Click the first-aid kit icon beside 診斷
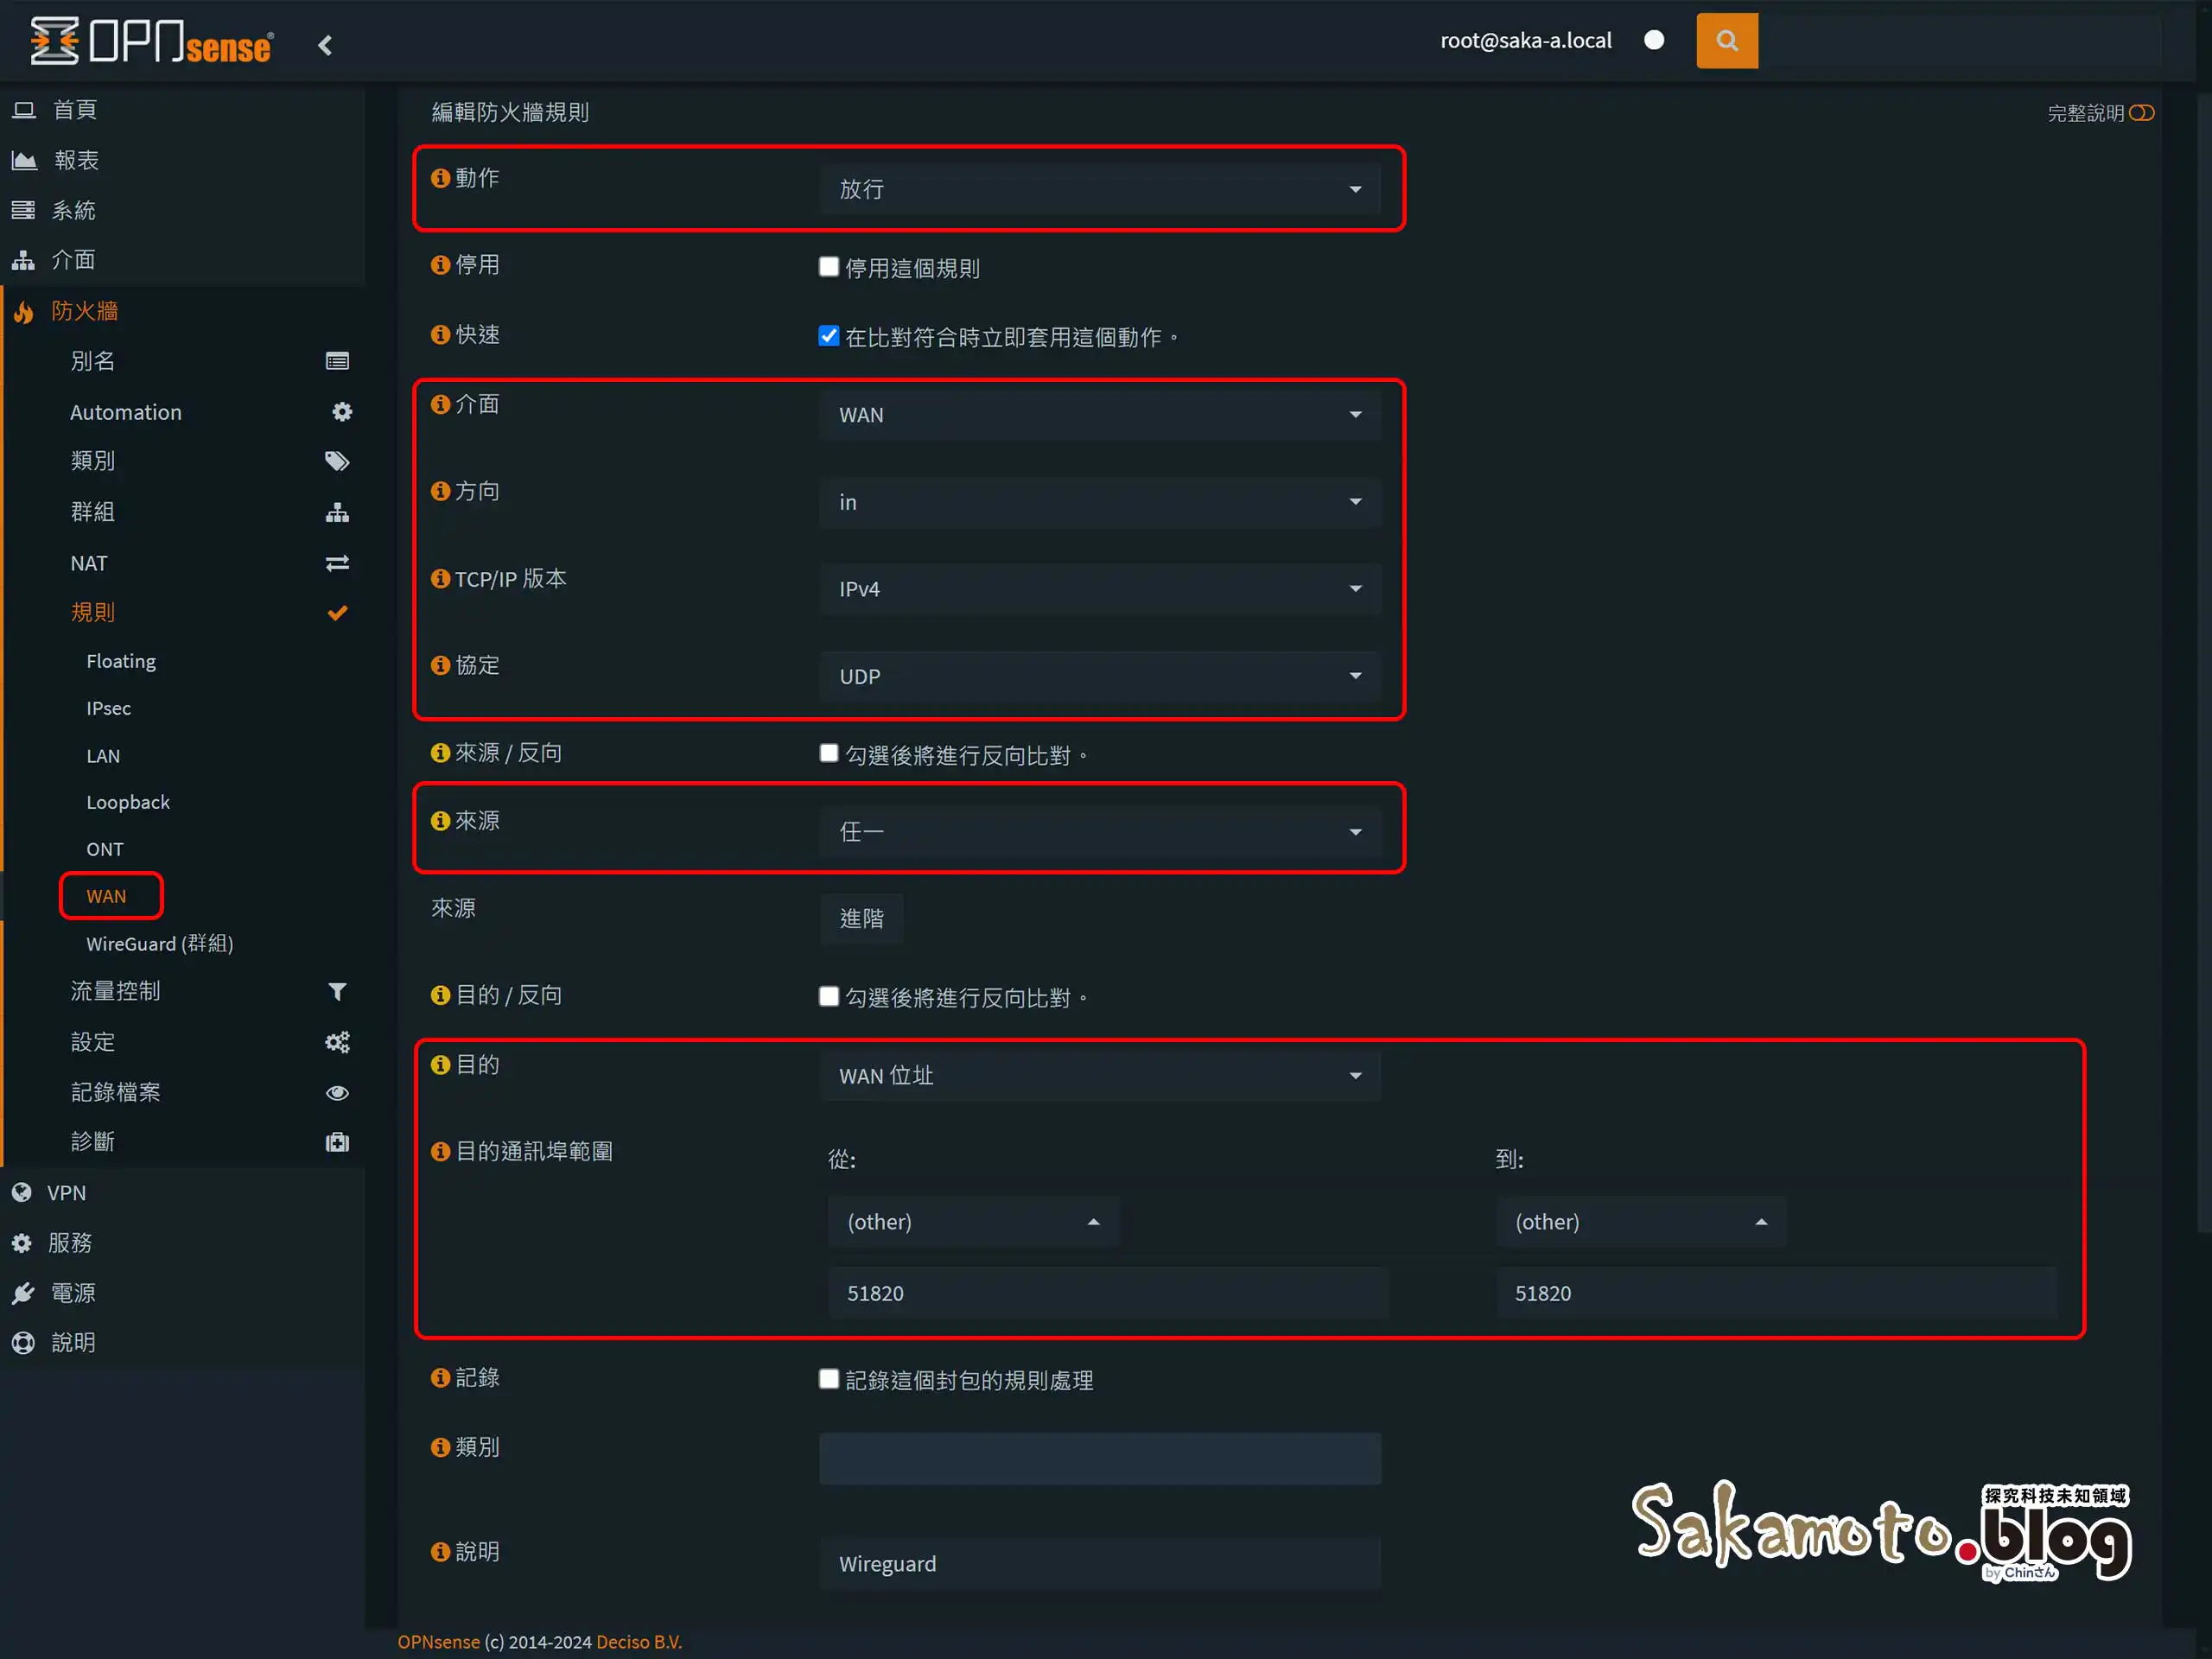The width and height of the screenshot is (2212, 1659). [x=337, y=1141]
